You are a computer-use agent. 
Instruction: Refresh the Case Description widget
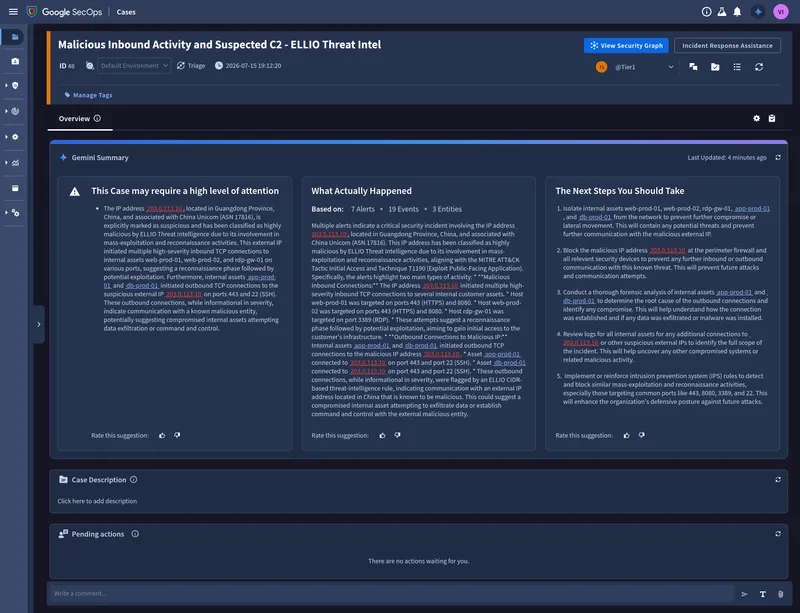[x=778, y=480]
